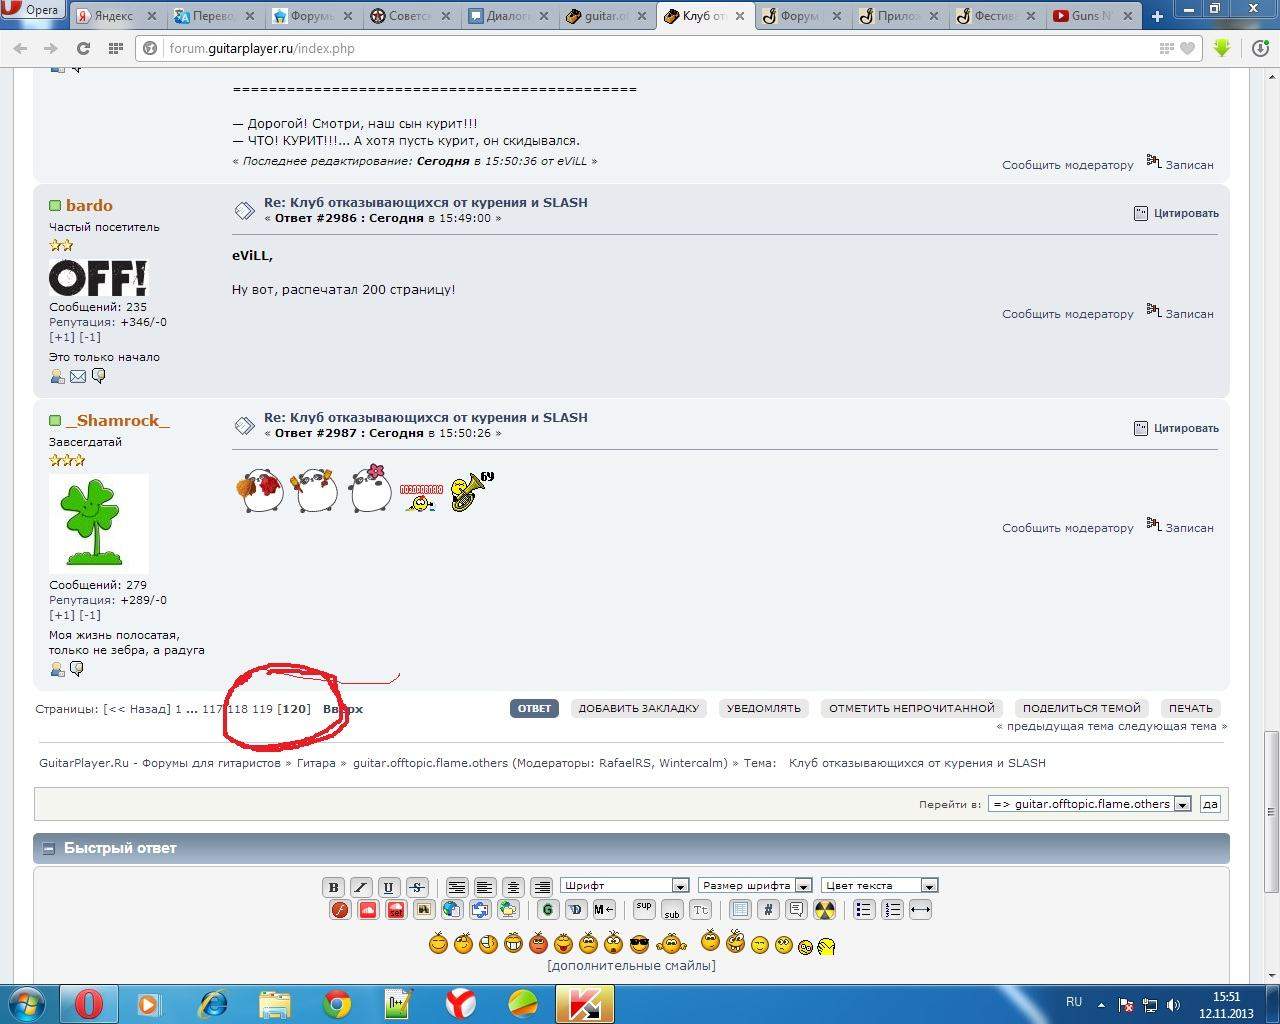Open Kaspersky from the taskbar
This screenshot has width=1280, height=1024.
tap(584, 1004)
